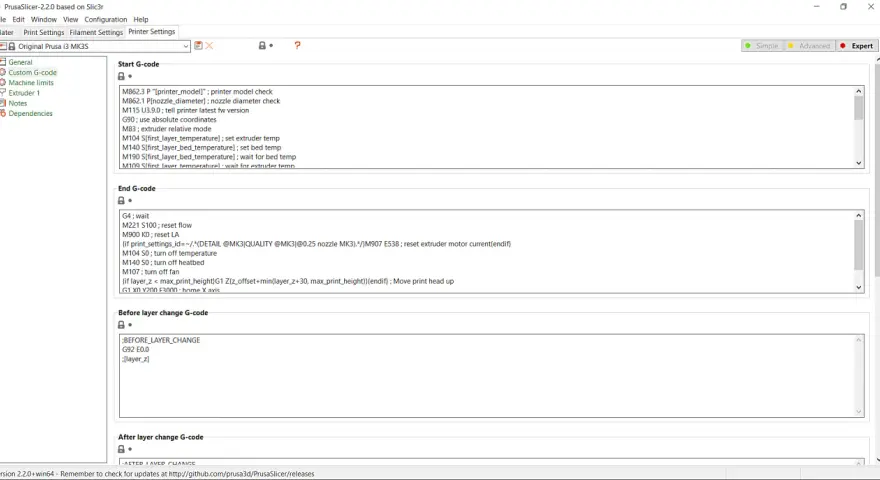
Task: Select the Printer Settings tab
Action: tap(152, 32)
